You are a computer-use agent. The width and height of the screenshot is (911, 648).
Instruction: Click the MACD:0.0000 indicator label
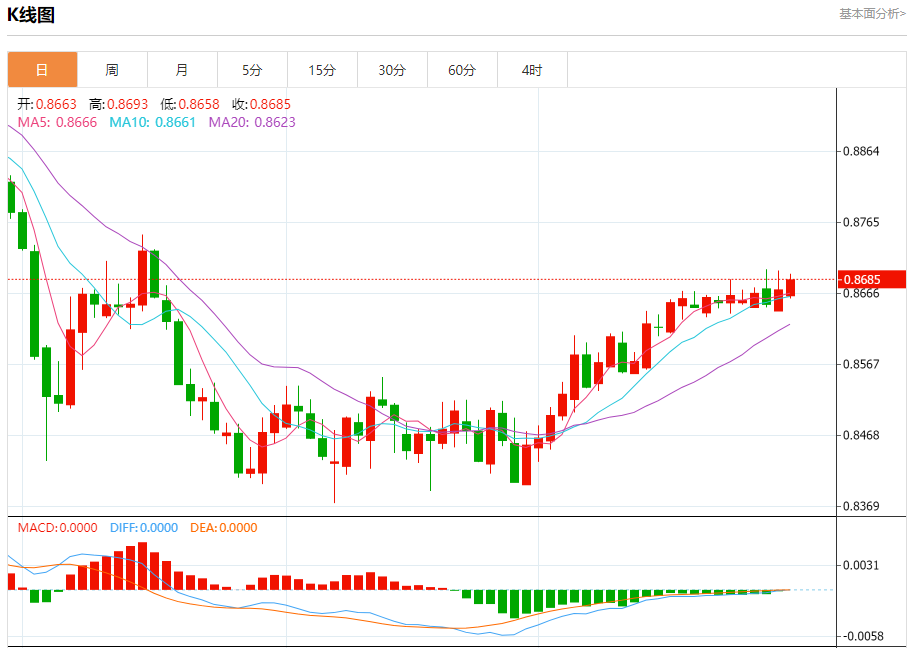tap(58, 528)
